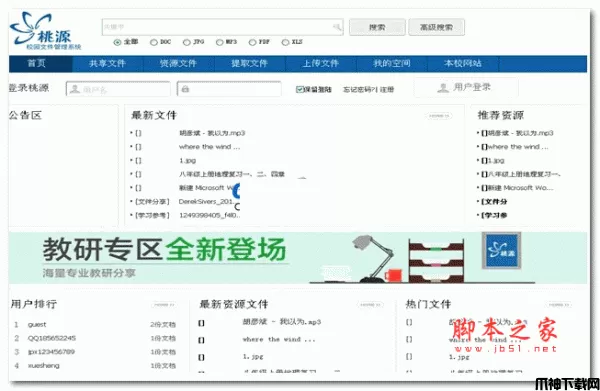Open '新建 Microsoft Wo...' in 推荐资源
The width and height of the screenshot is (600, 391).
[x=520, y=188]
